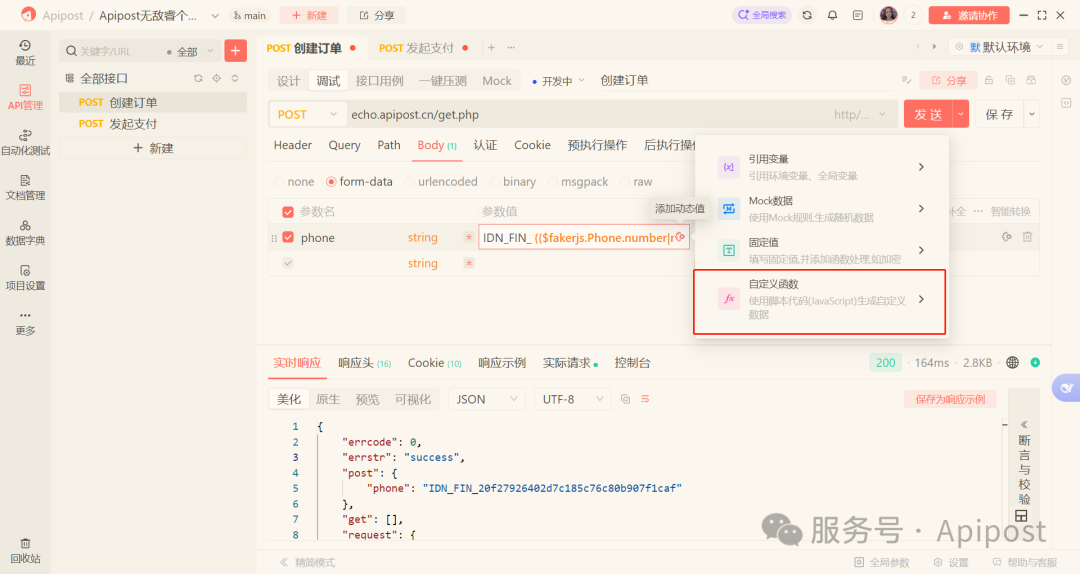The width and height of the screenshot is (1080, 574).
Task: Switch to the Query tab
Action: tap(344, 145)
